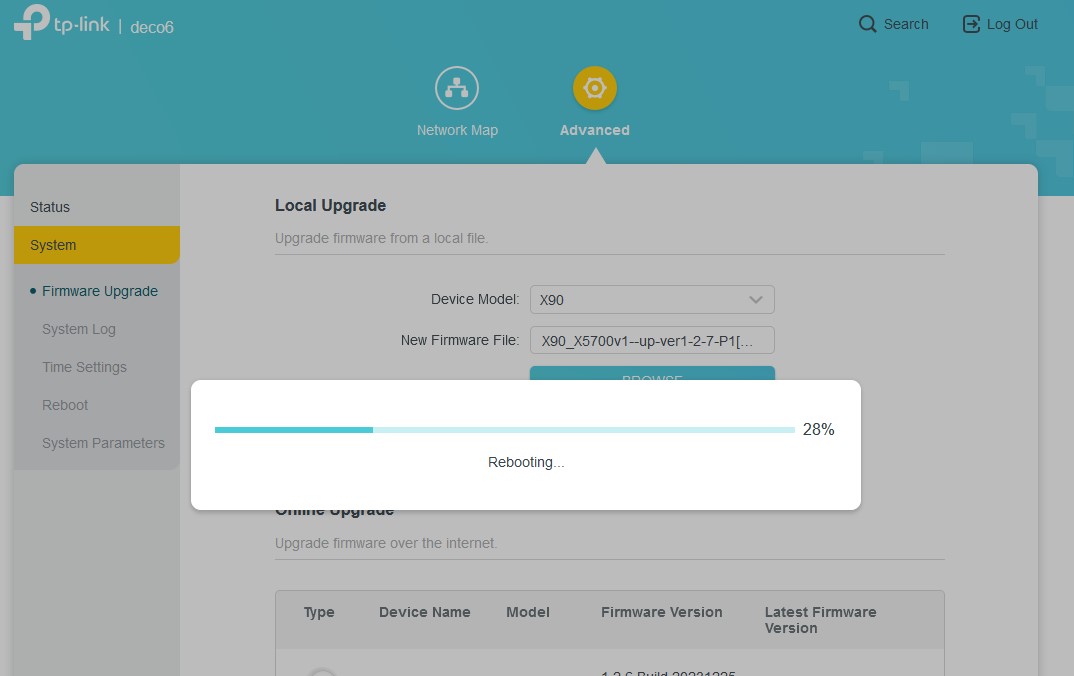The width and height of the screenshot is (1074, 676).
Task: Open the Network Map topology icon
Action: pyautogui.click(x=457, y=89)
